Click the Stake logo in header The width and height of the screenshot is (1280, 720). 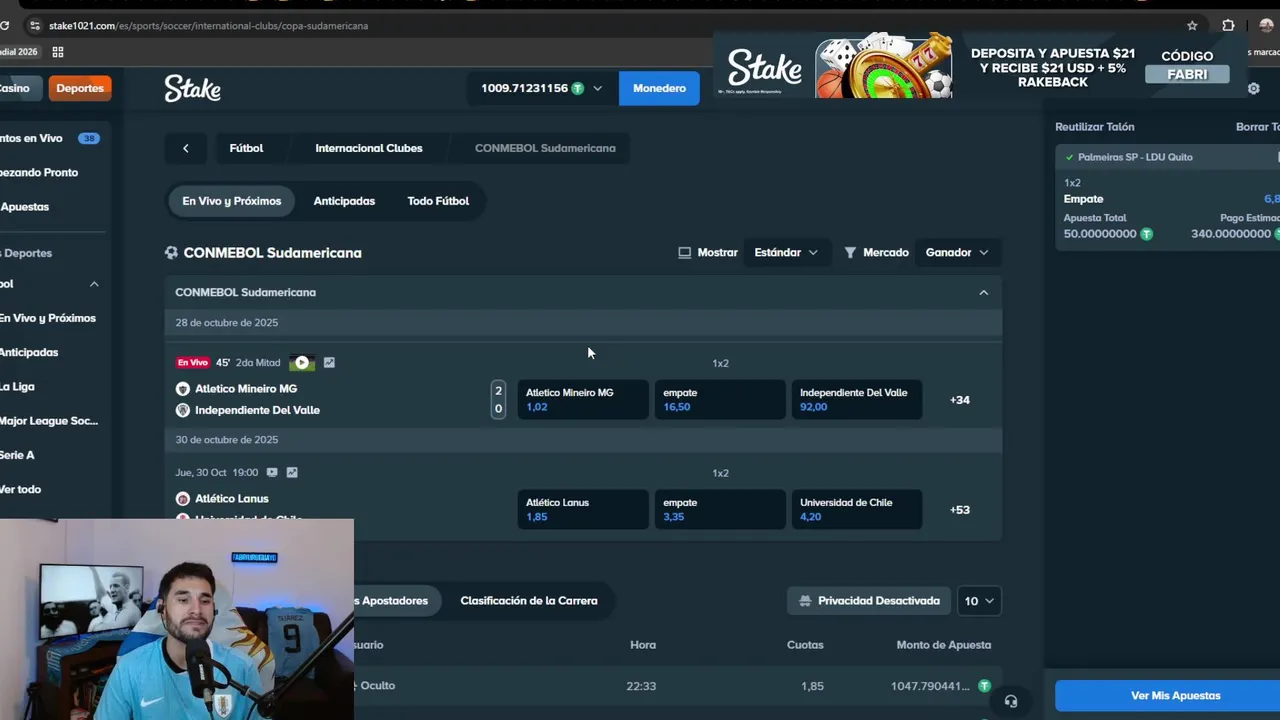click(192, 88)
